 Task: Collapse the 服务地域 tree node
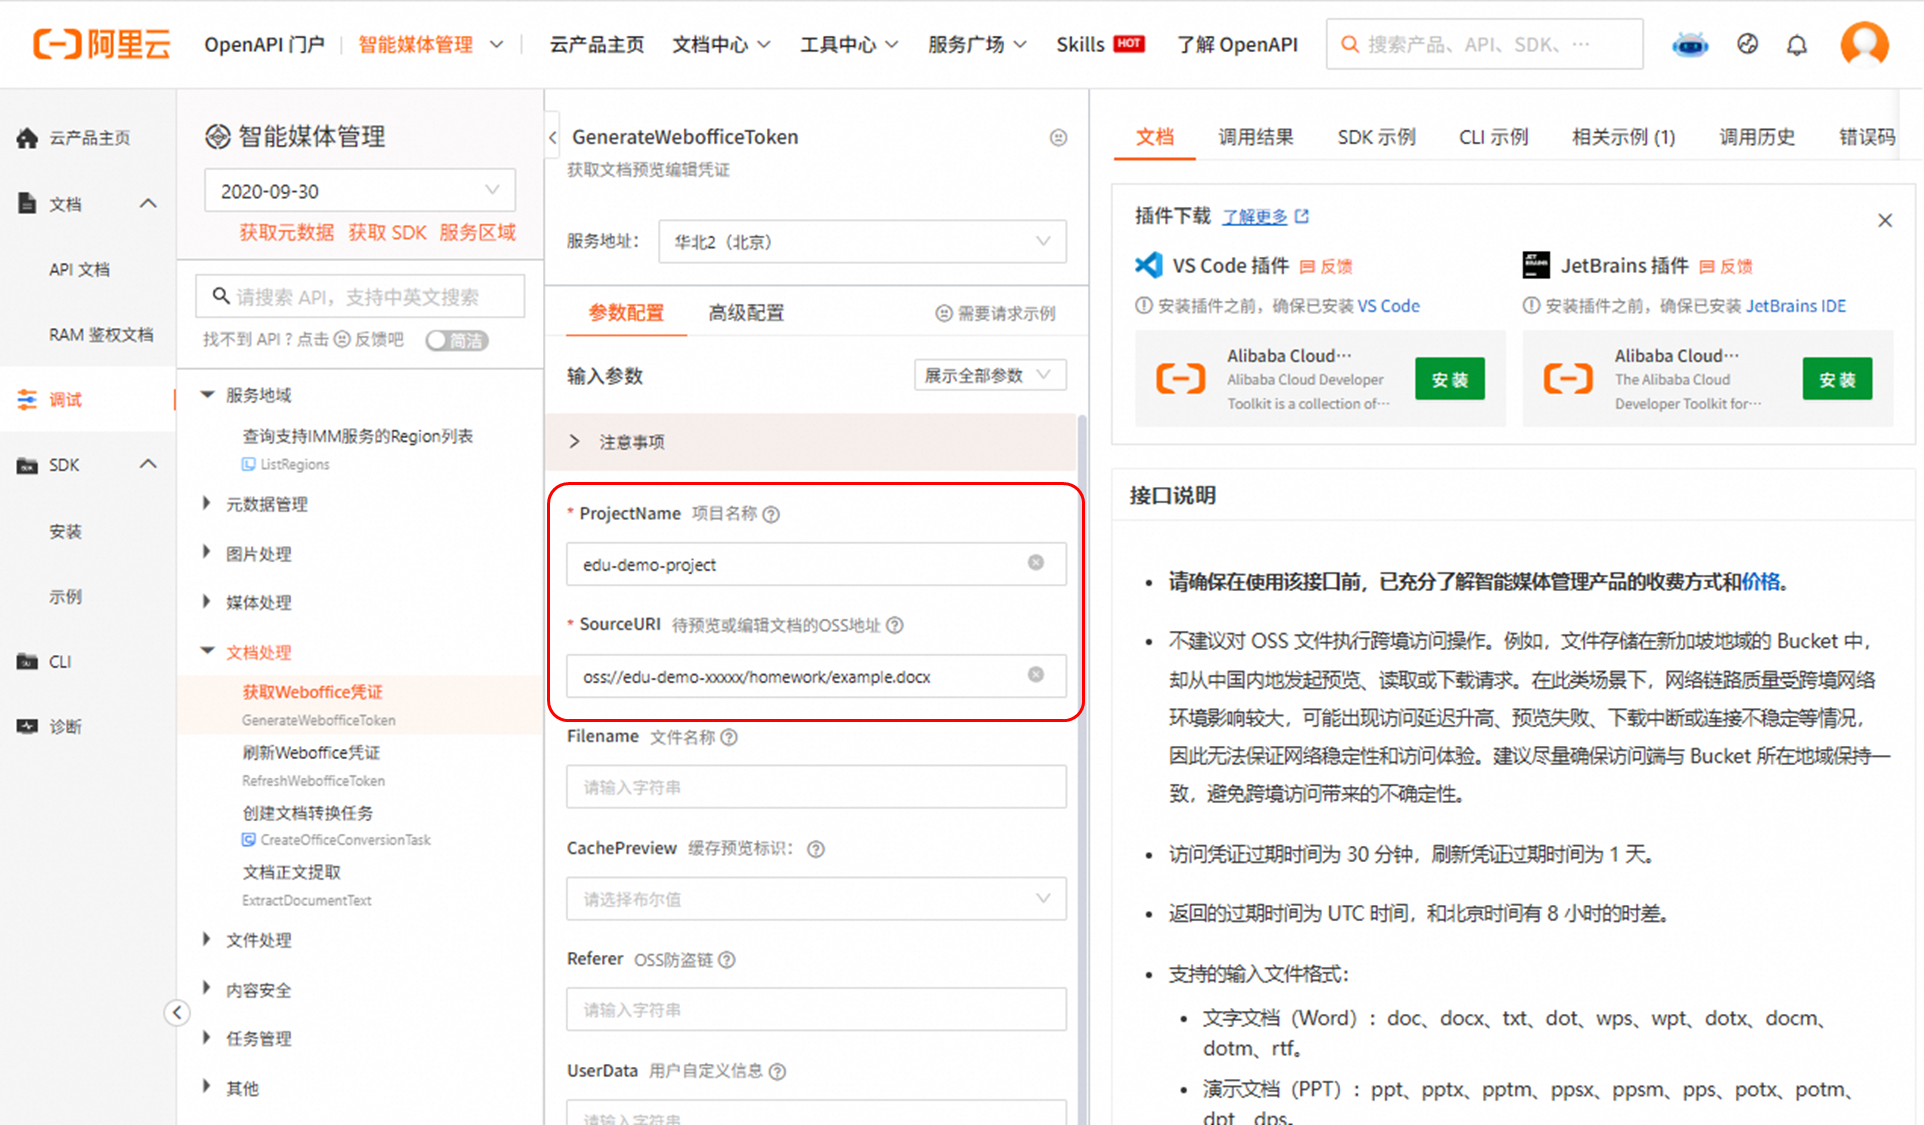tap(207, 394)
